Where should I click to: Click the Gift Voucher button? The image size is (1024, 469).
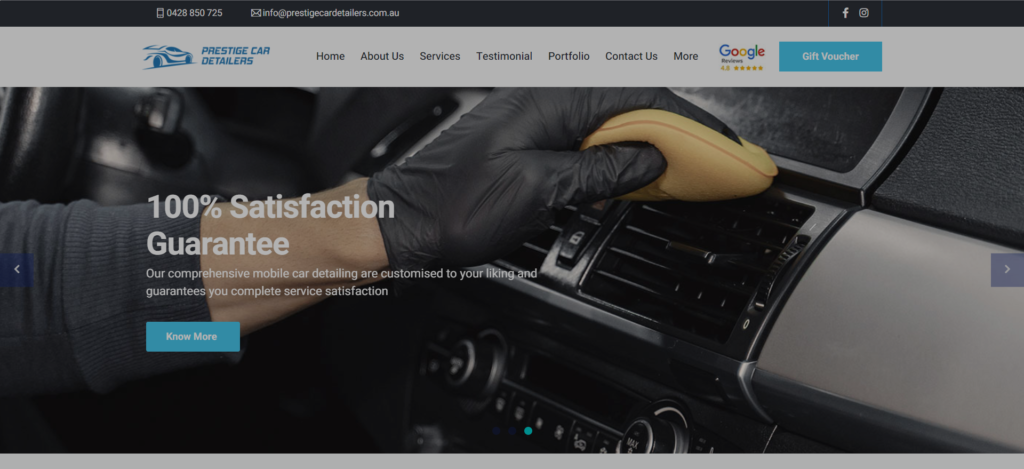(830, 57)
